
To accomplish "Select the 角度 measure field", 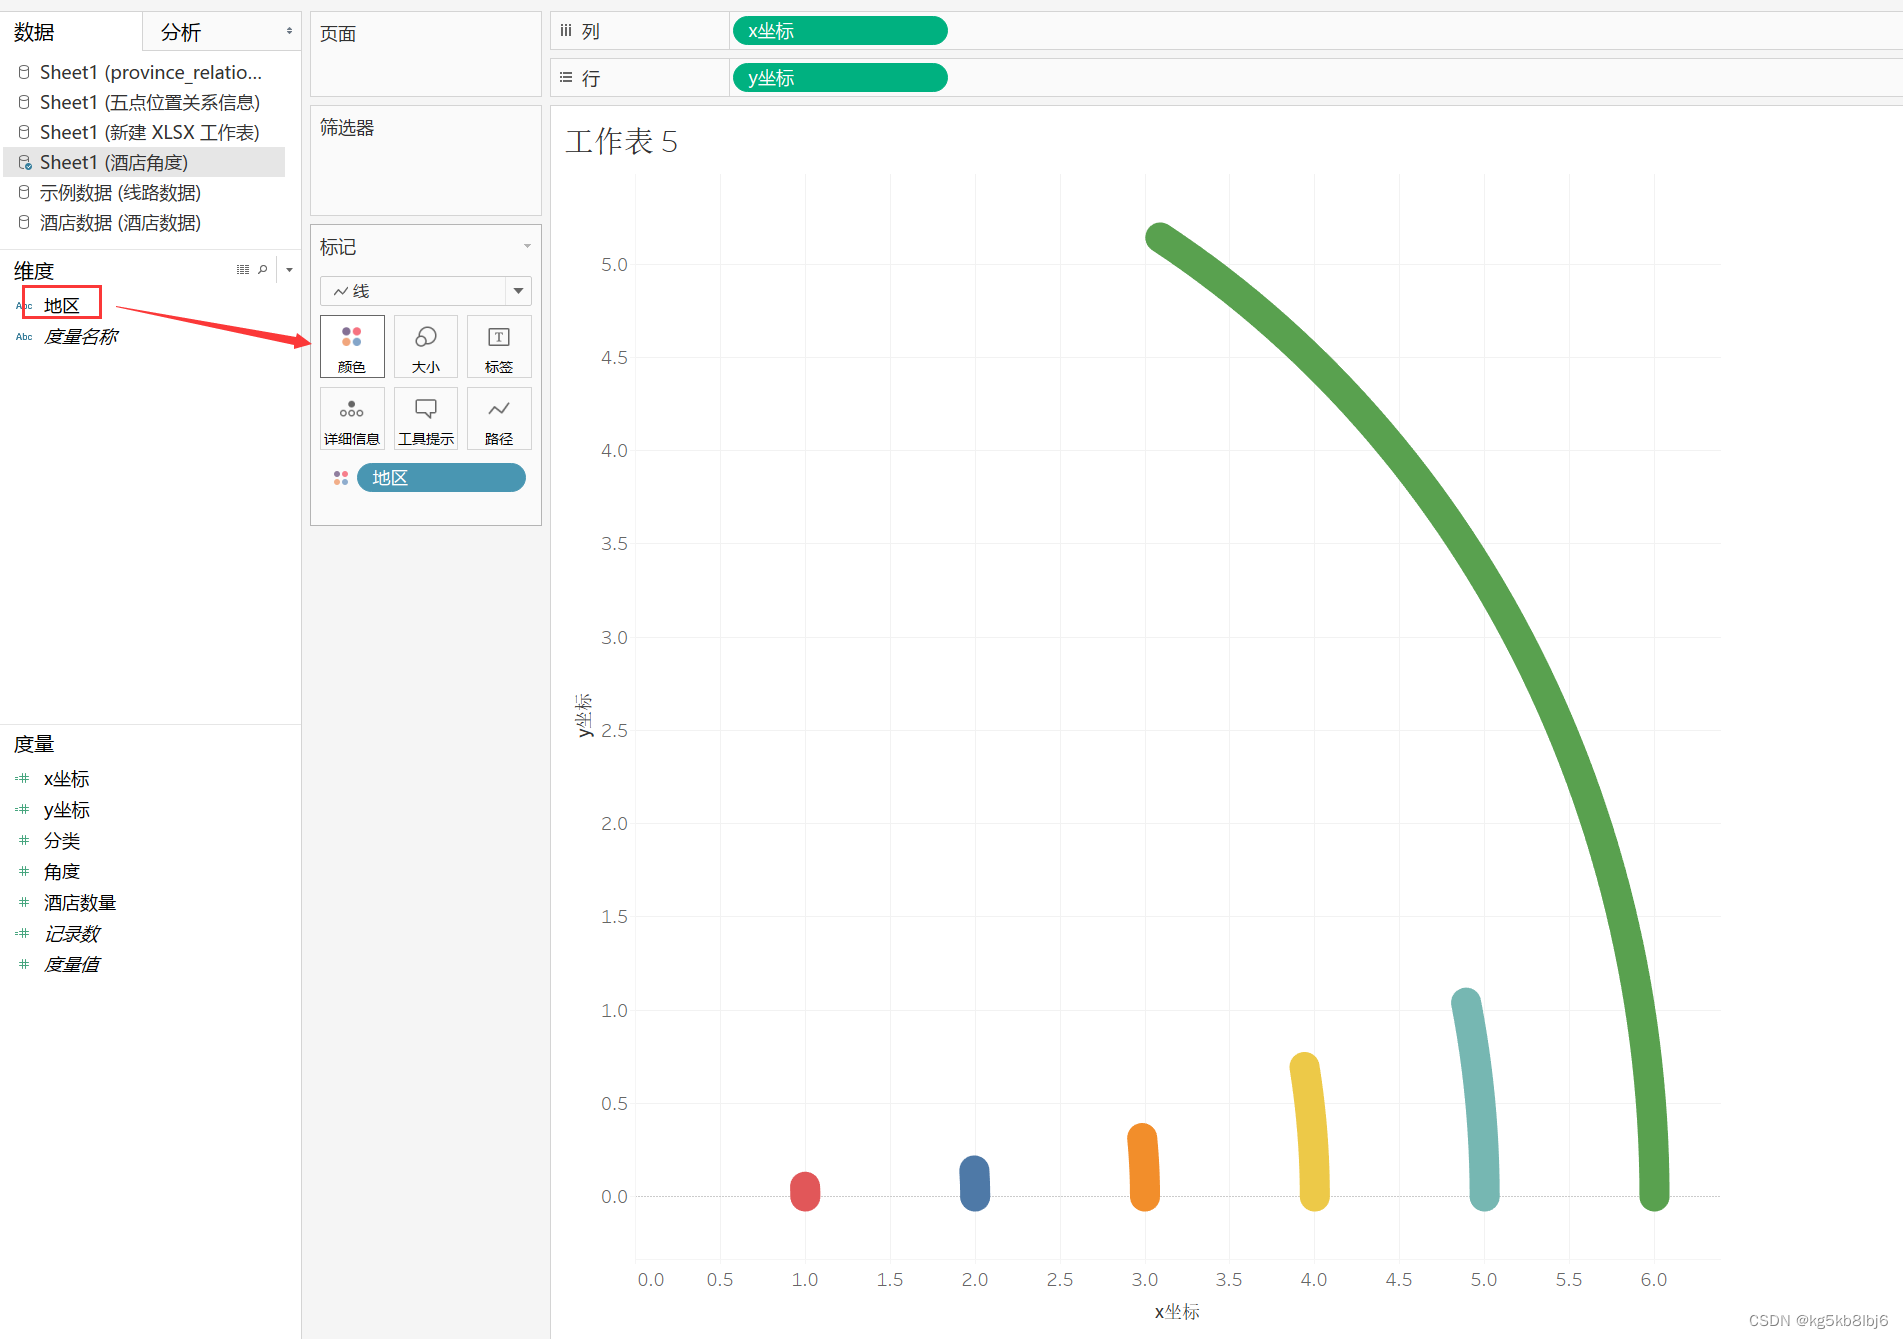I will tap(62, 871).
